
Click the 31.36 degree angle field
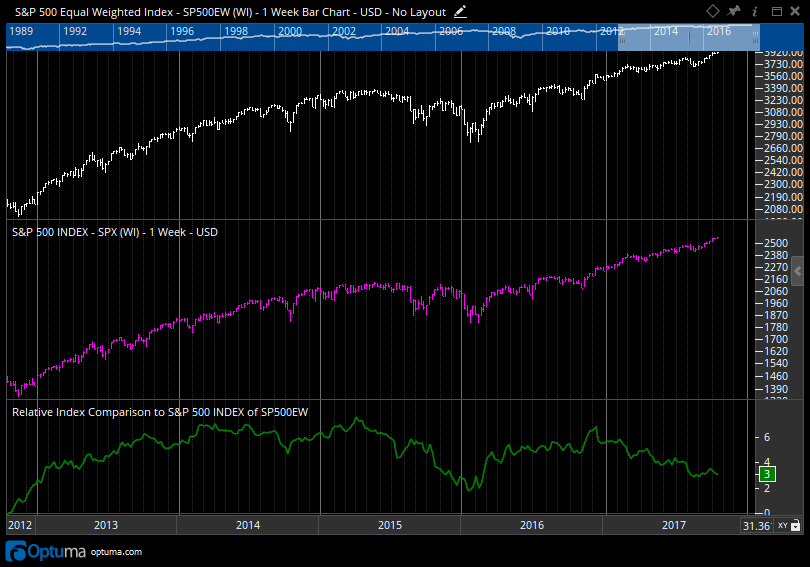[x=756, y=526]
